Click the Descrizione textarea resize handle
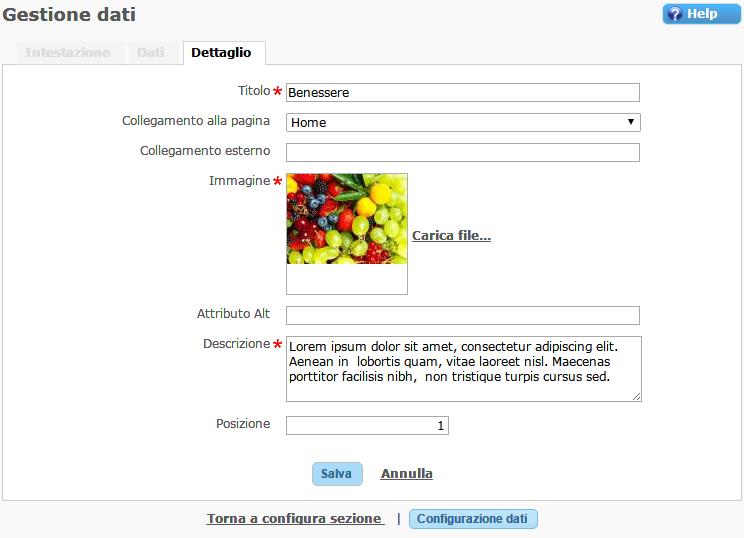The width and height of the screenshot is (744, 538). [636, 396]
